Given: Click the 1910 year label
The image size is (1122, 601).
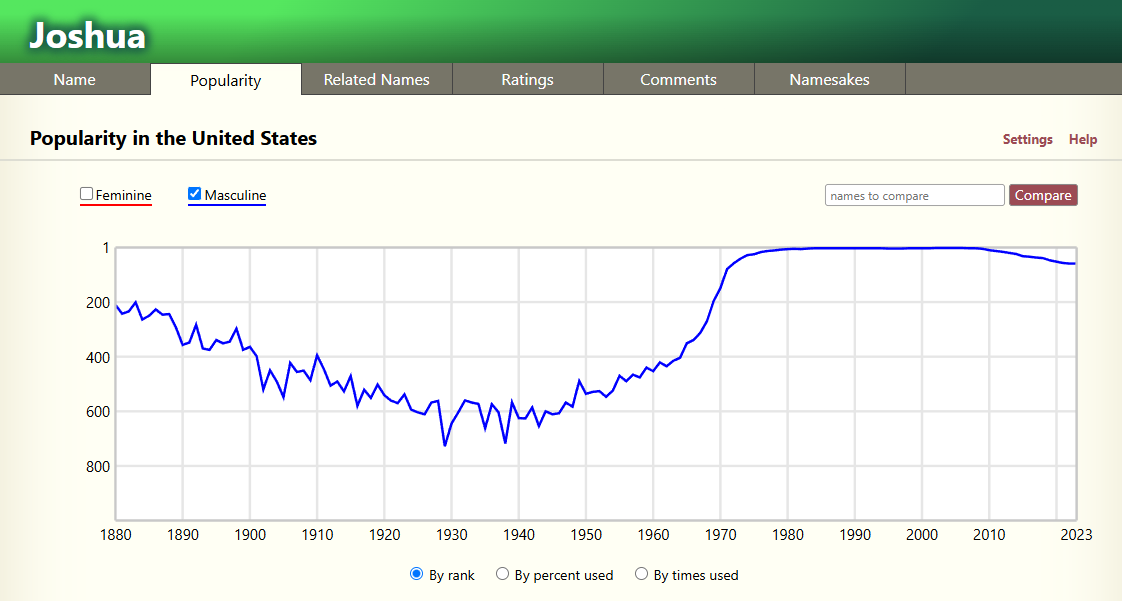Looking at the screenshot, I should [318, 534].
